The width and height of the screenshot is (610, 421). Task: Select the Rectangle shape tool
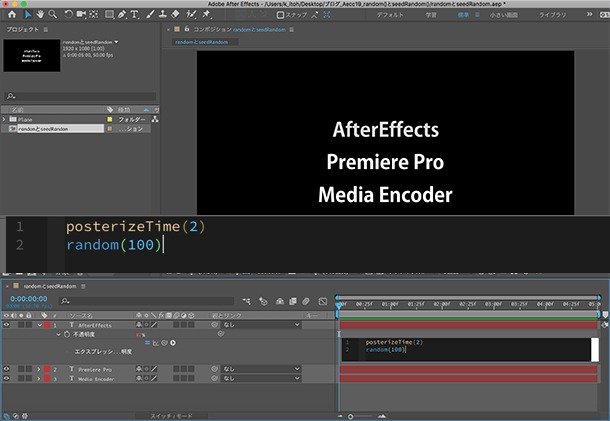(x=110, y=14)
